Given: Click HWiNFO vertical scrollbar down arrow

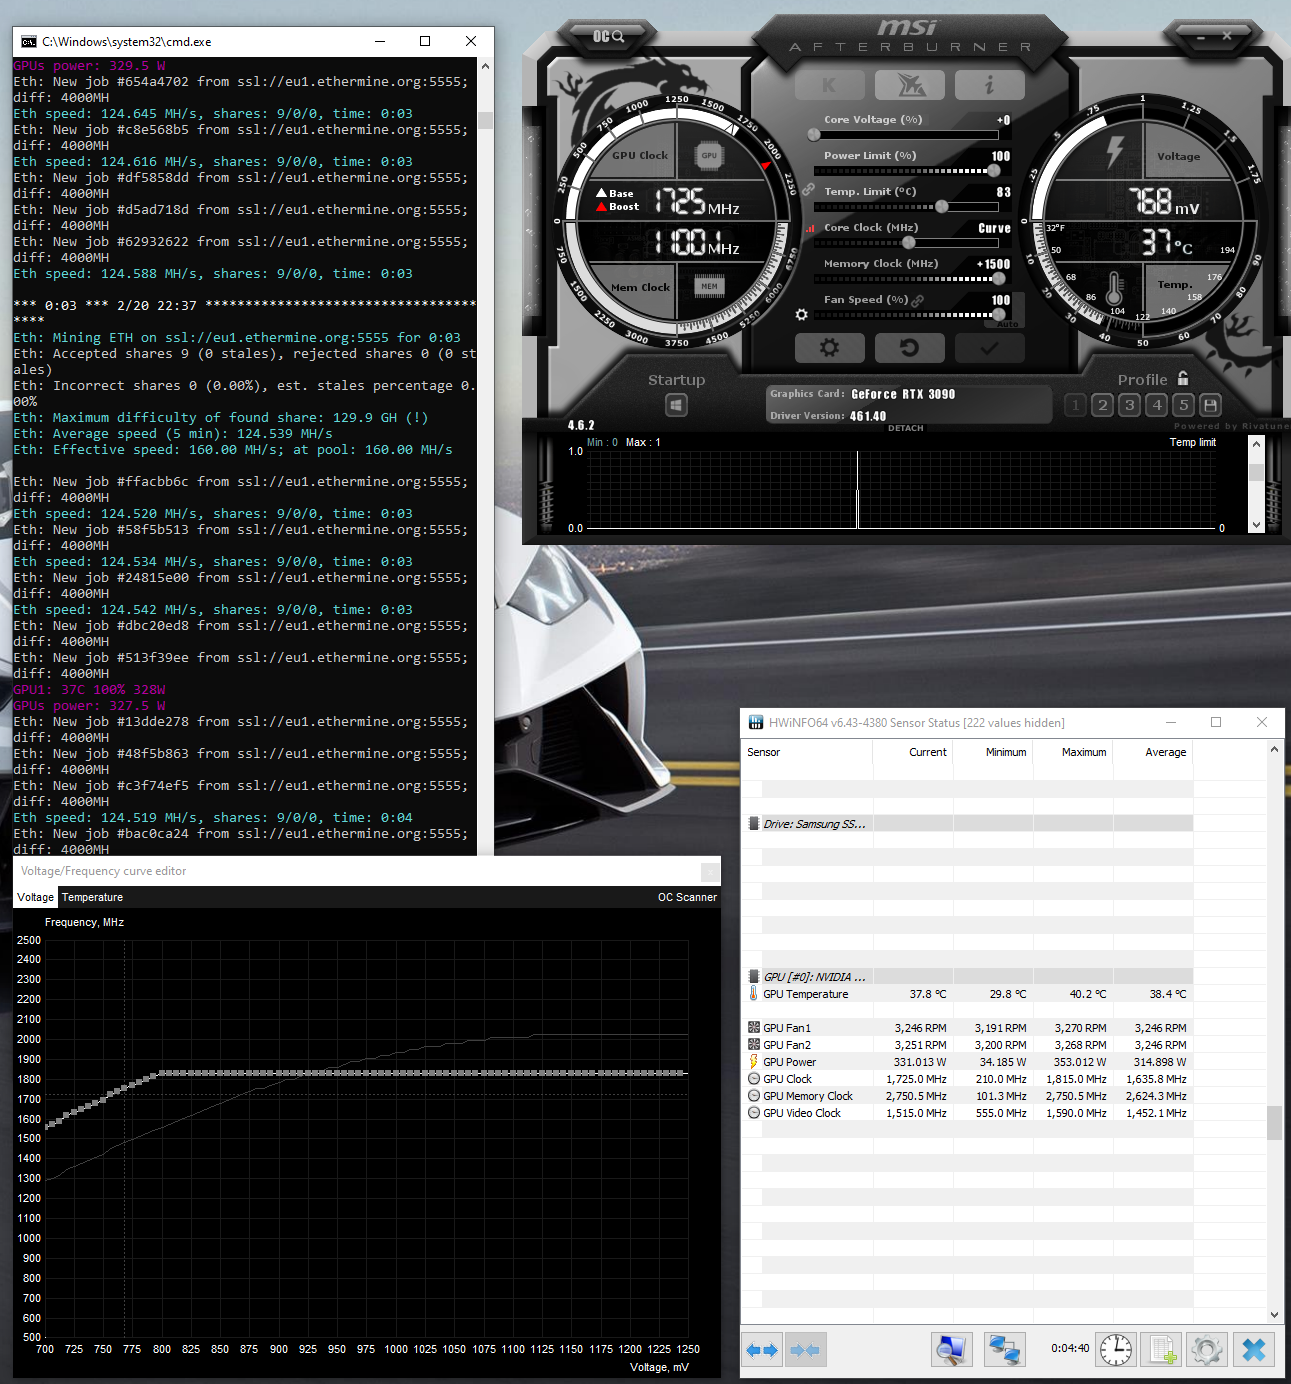Looking at the screenshot, I should (x=1274, y=1315).
